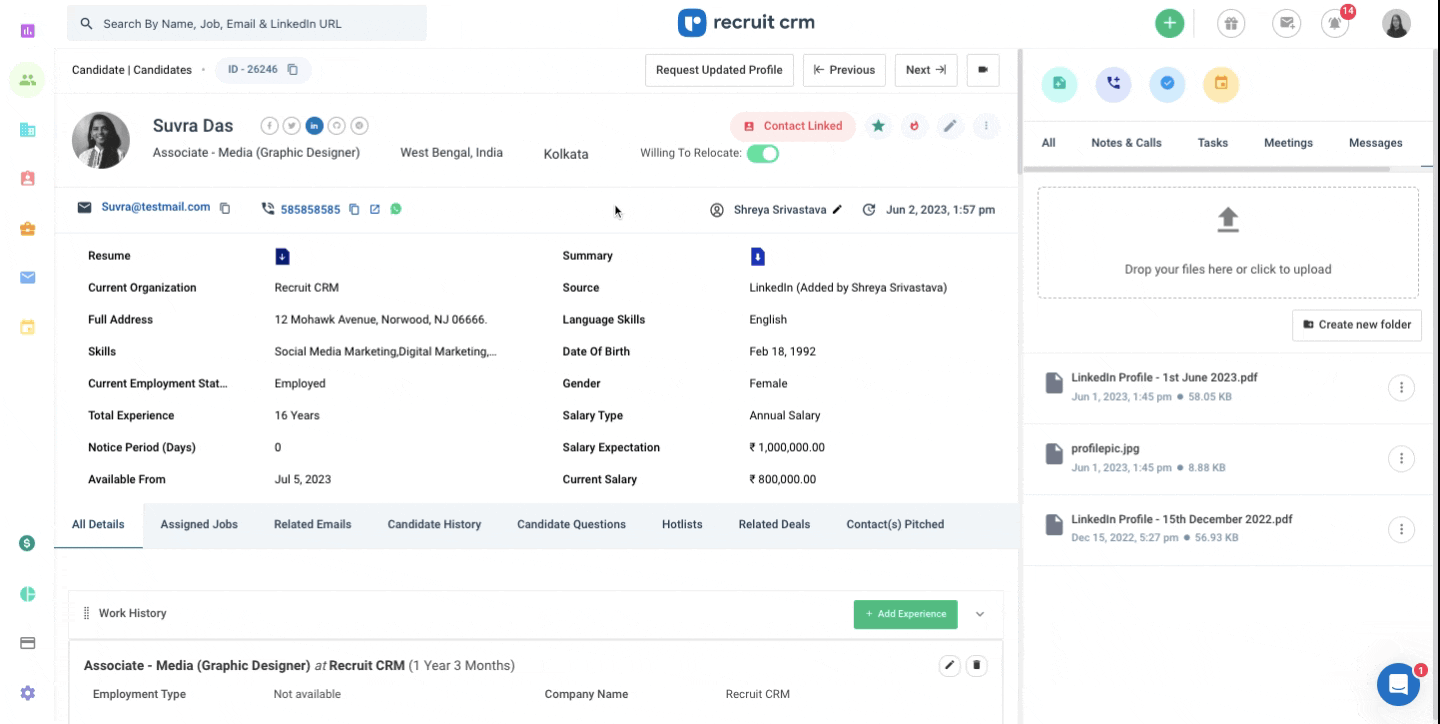Schedule a meeting using the calendar icon
The height and width of the screenshot is (724, 1440).
pos(1221,84)
